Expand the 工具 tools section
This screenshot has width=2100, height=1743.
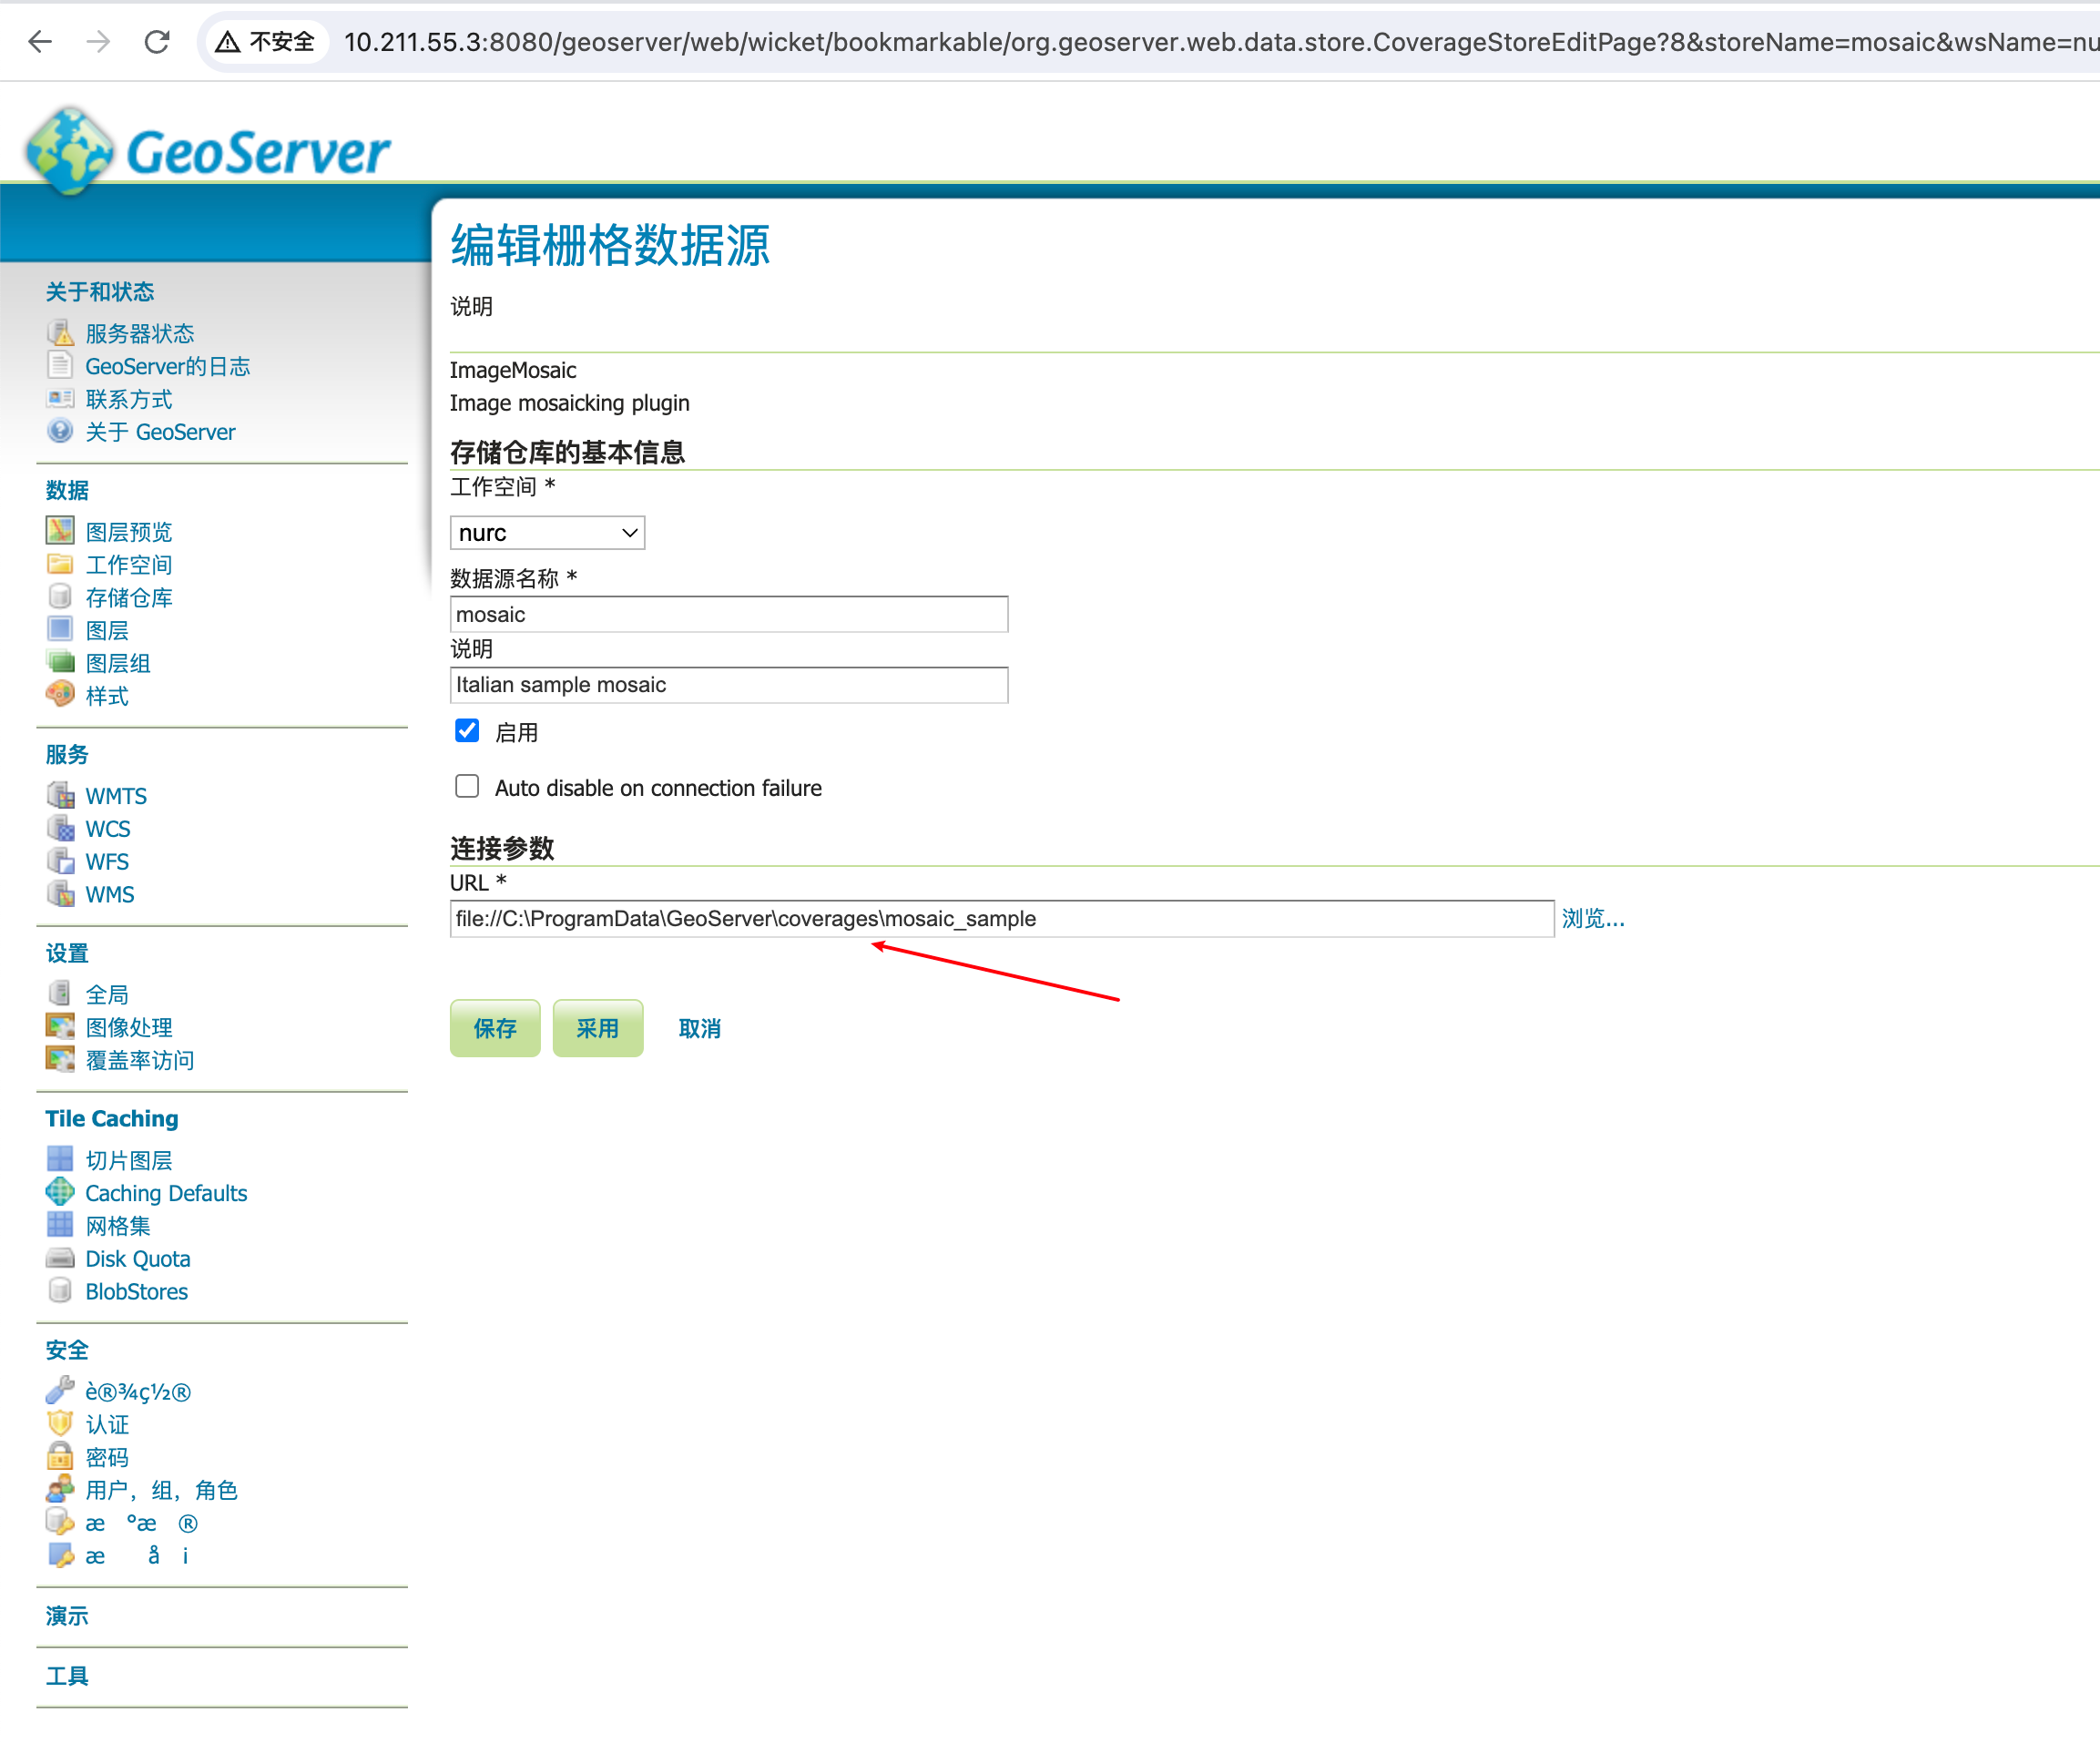tap(67, 1676)
